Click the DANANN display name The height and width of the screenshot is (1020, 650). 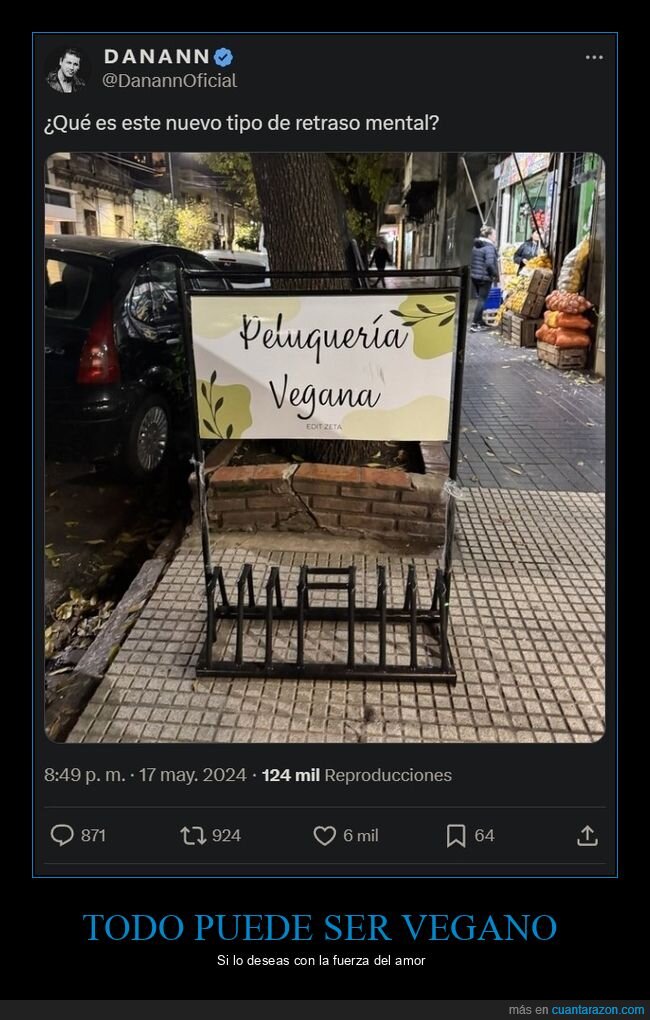157,57
